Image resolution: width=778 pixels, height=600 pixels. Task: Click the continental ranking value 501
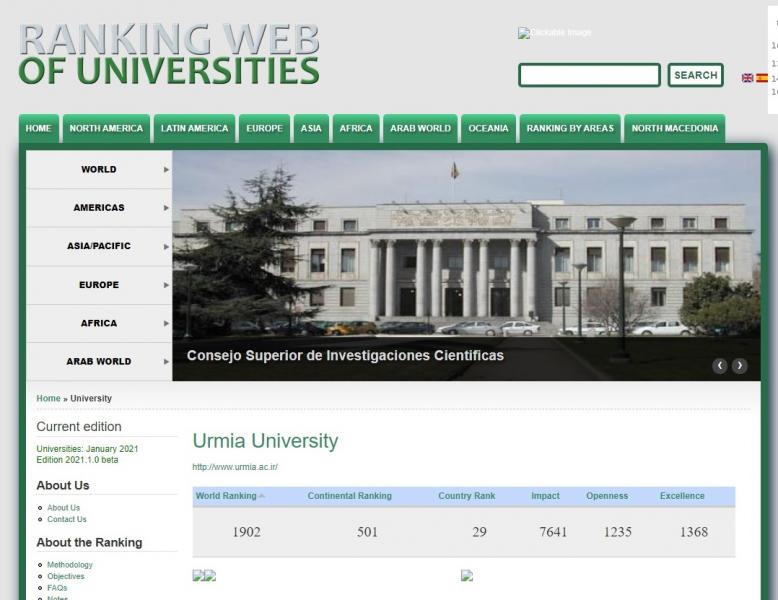pos(367,532)
